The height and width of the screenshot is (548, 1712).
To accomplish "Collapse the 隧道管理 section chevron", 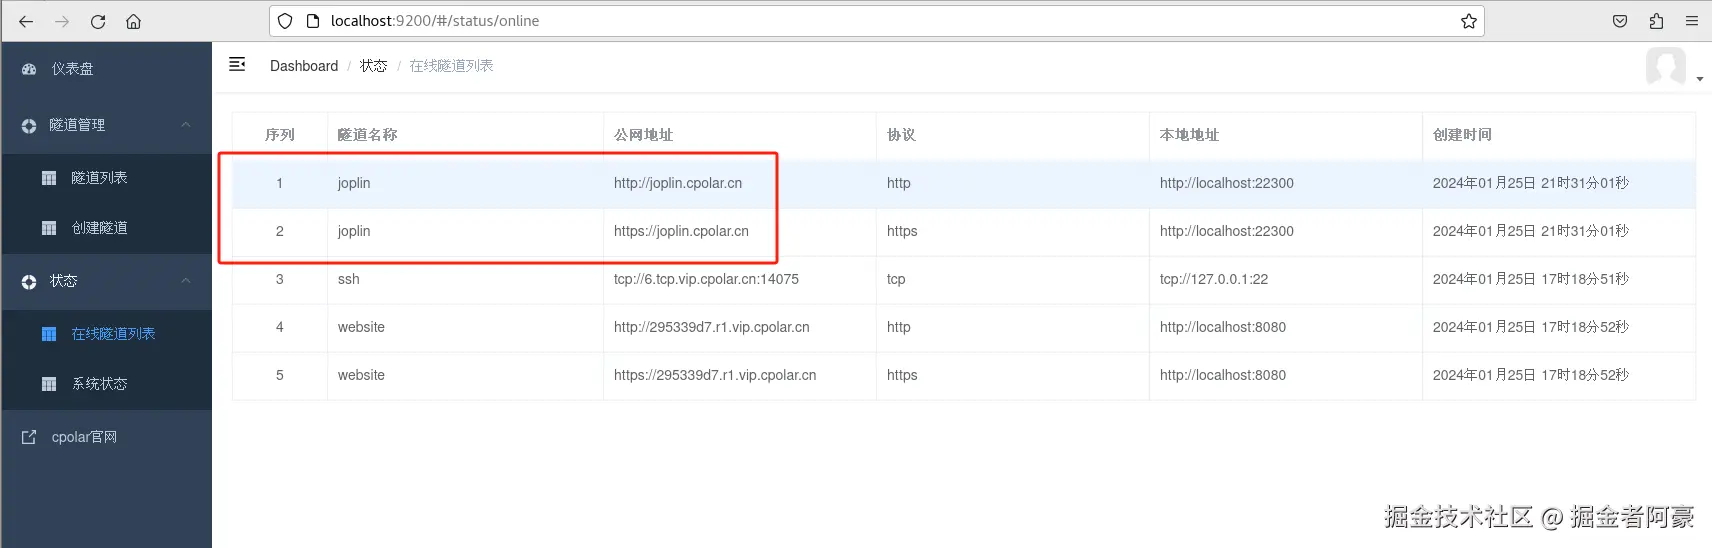I will [x=186, y=125].
